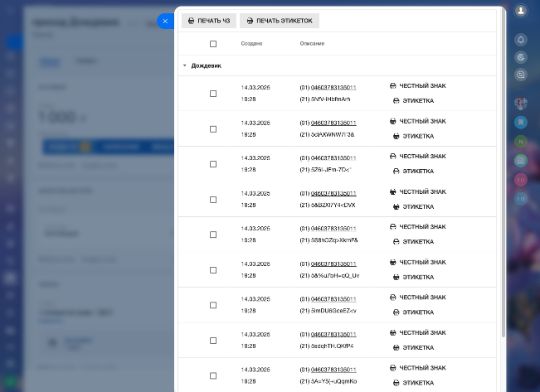The height and width of the screenshot is (392, 540).
Task: Check the row with serial 5ecch
Action: coord(213,340)
